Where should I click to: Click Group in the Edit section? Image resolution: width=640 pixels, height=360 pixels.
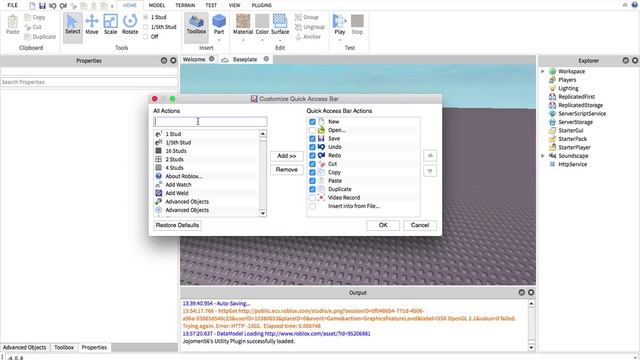307,17
